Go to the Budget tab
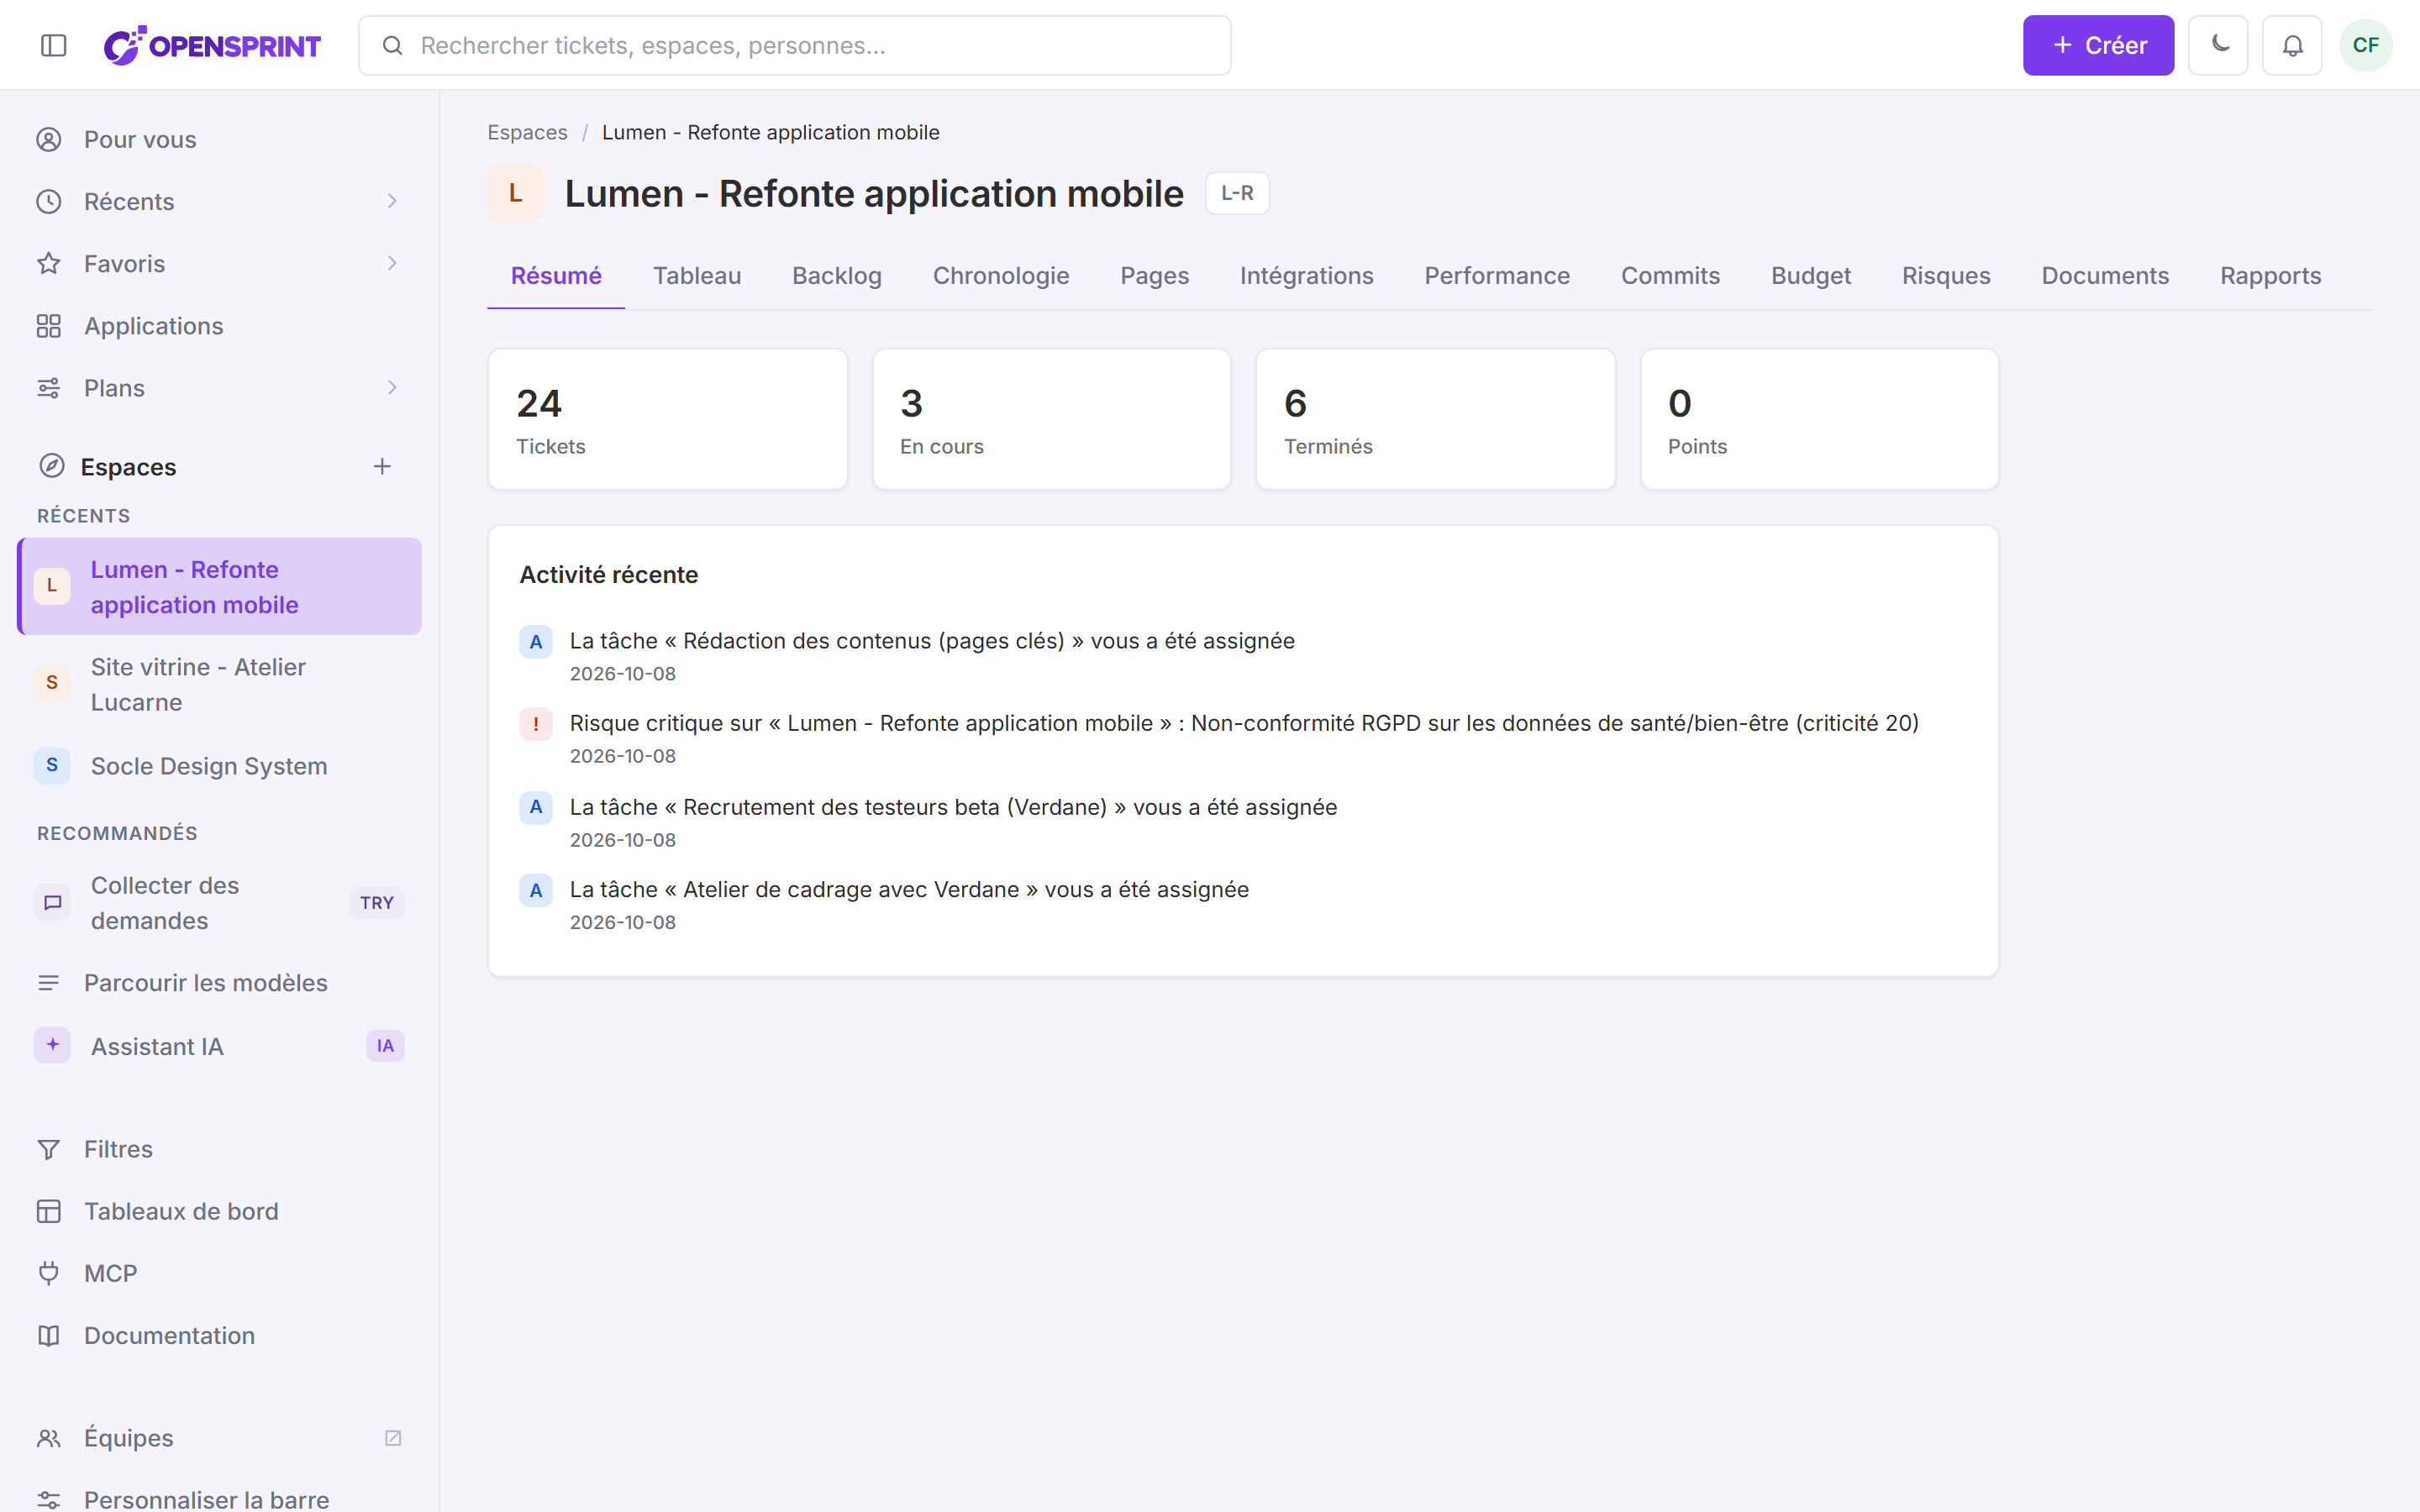Image resolution: width=2420 pixels, height=1512 pixels. click(1811, 275)
